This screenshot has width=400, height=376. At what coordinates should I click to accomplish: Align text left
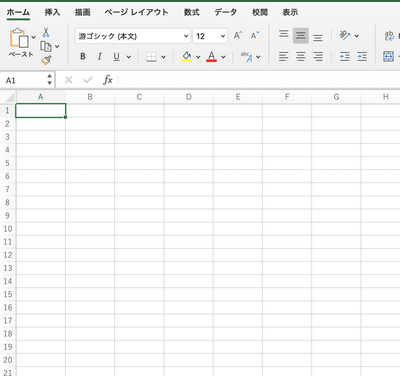(284, 57)
